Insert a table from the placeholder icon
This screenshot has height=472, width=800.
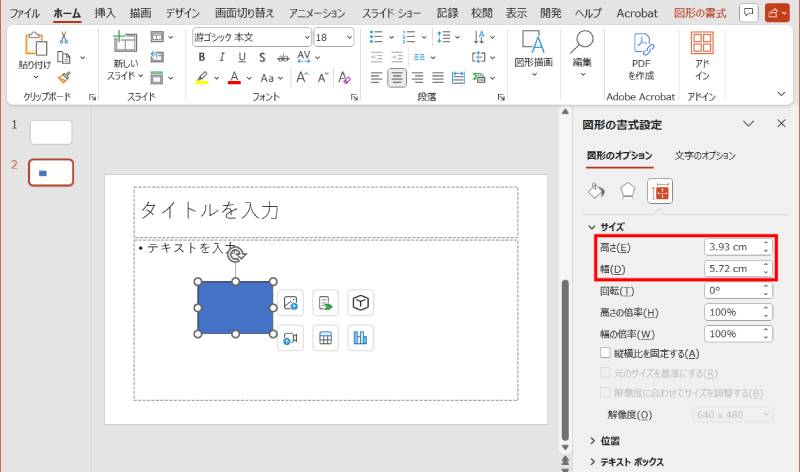326,338
